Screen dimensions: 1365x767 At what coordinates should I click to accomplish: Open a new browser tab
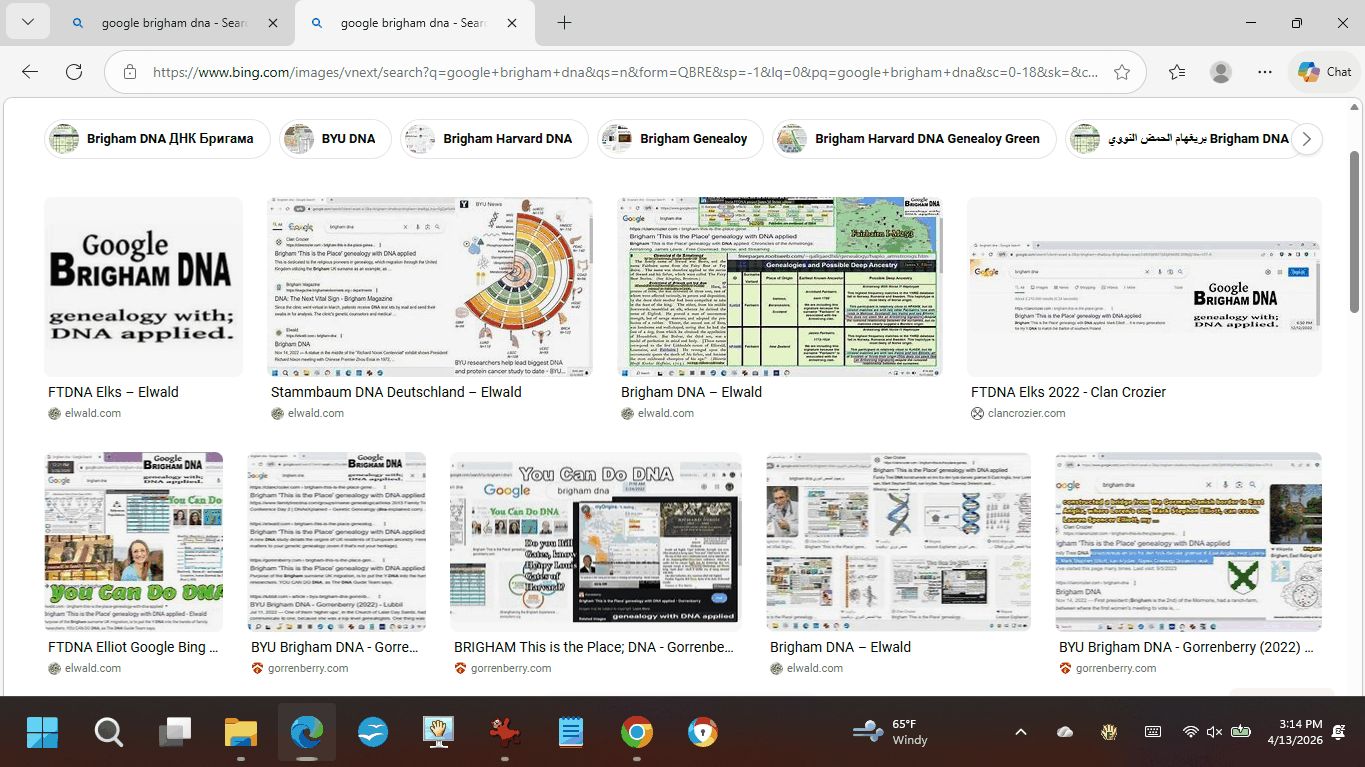[564, 23]
